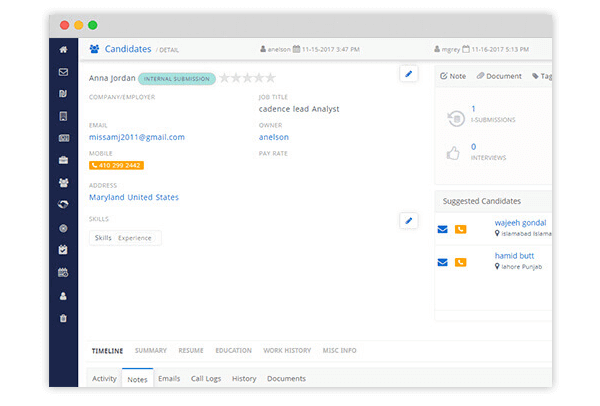Screen dimensions: 600x406
Task: Attach a Document to candidate
Action: point(499,76)
